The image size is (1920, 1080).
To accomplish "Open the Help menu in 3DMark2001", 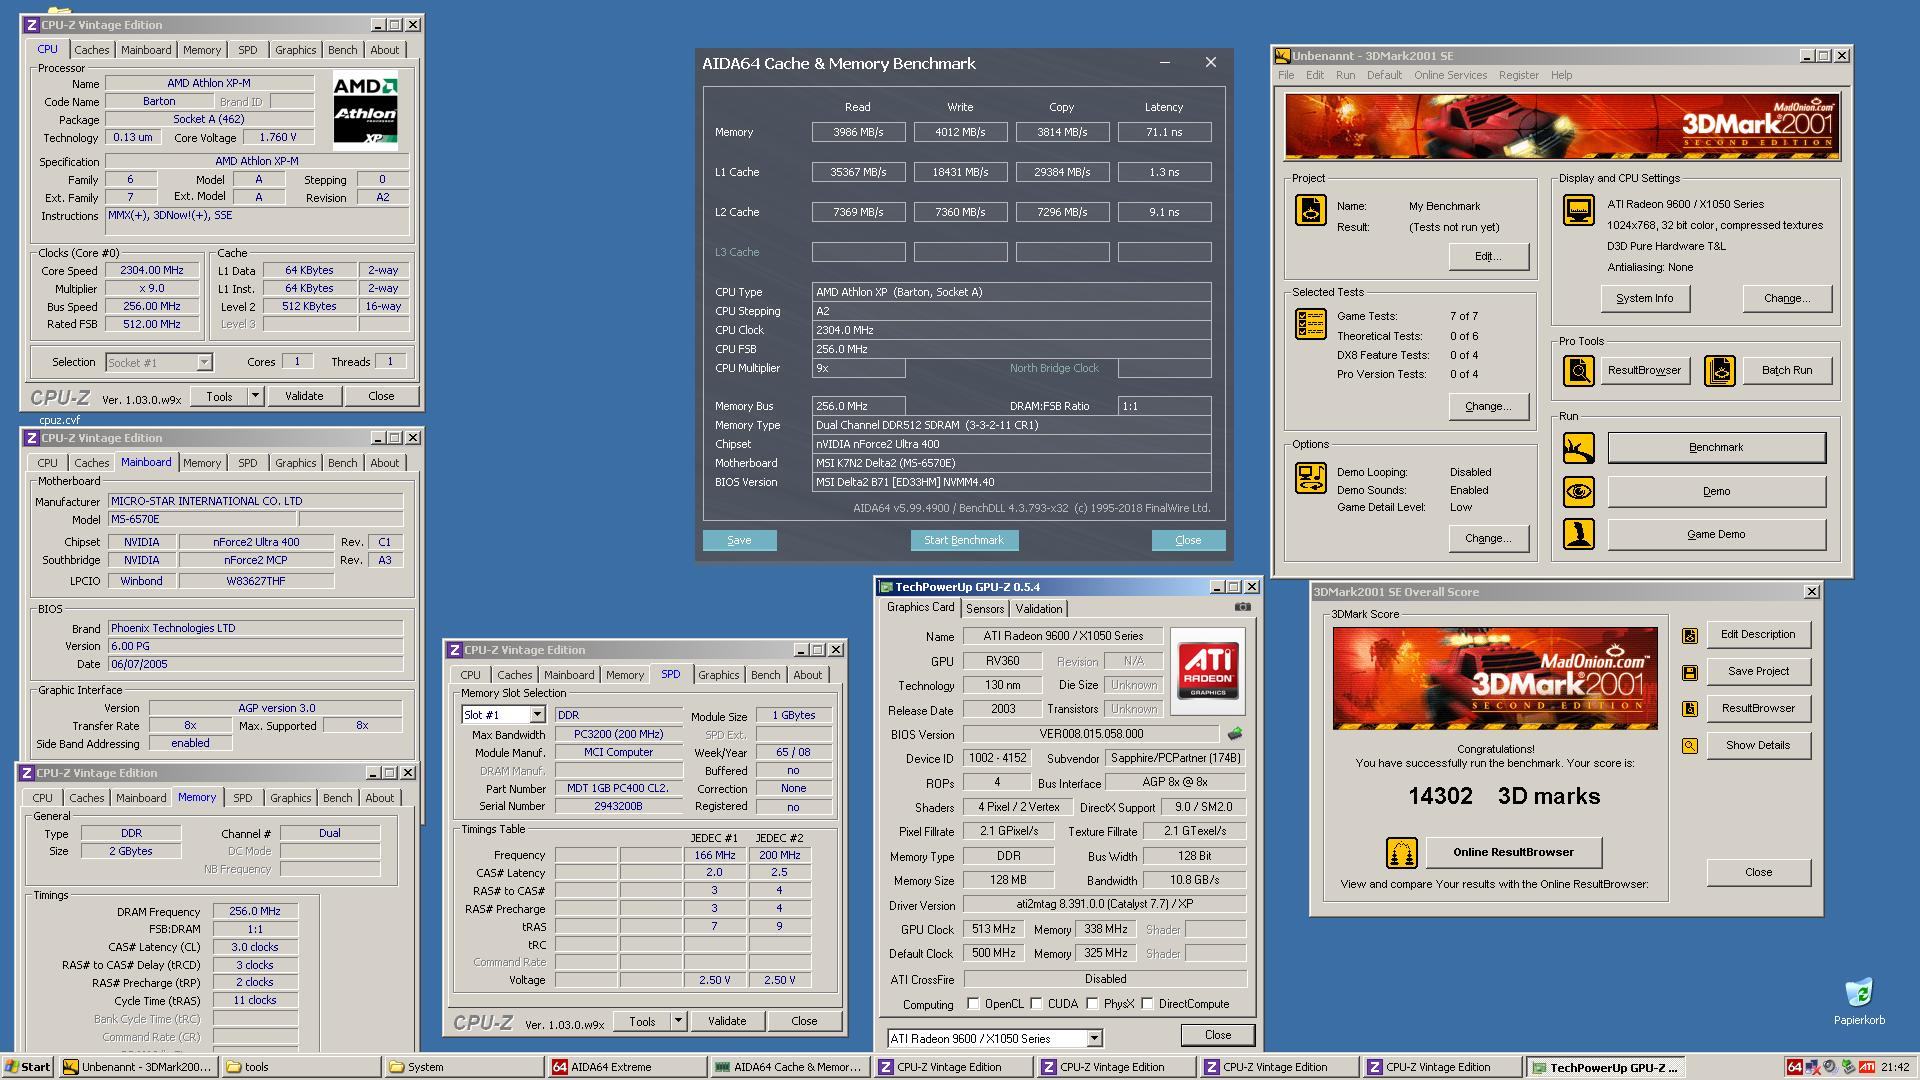I will pos(1561,76).
